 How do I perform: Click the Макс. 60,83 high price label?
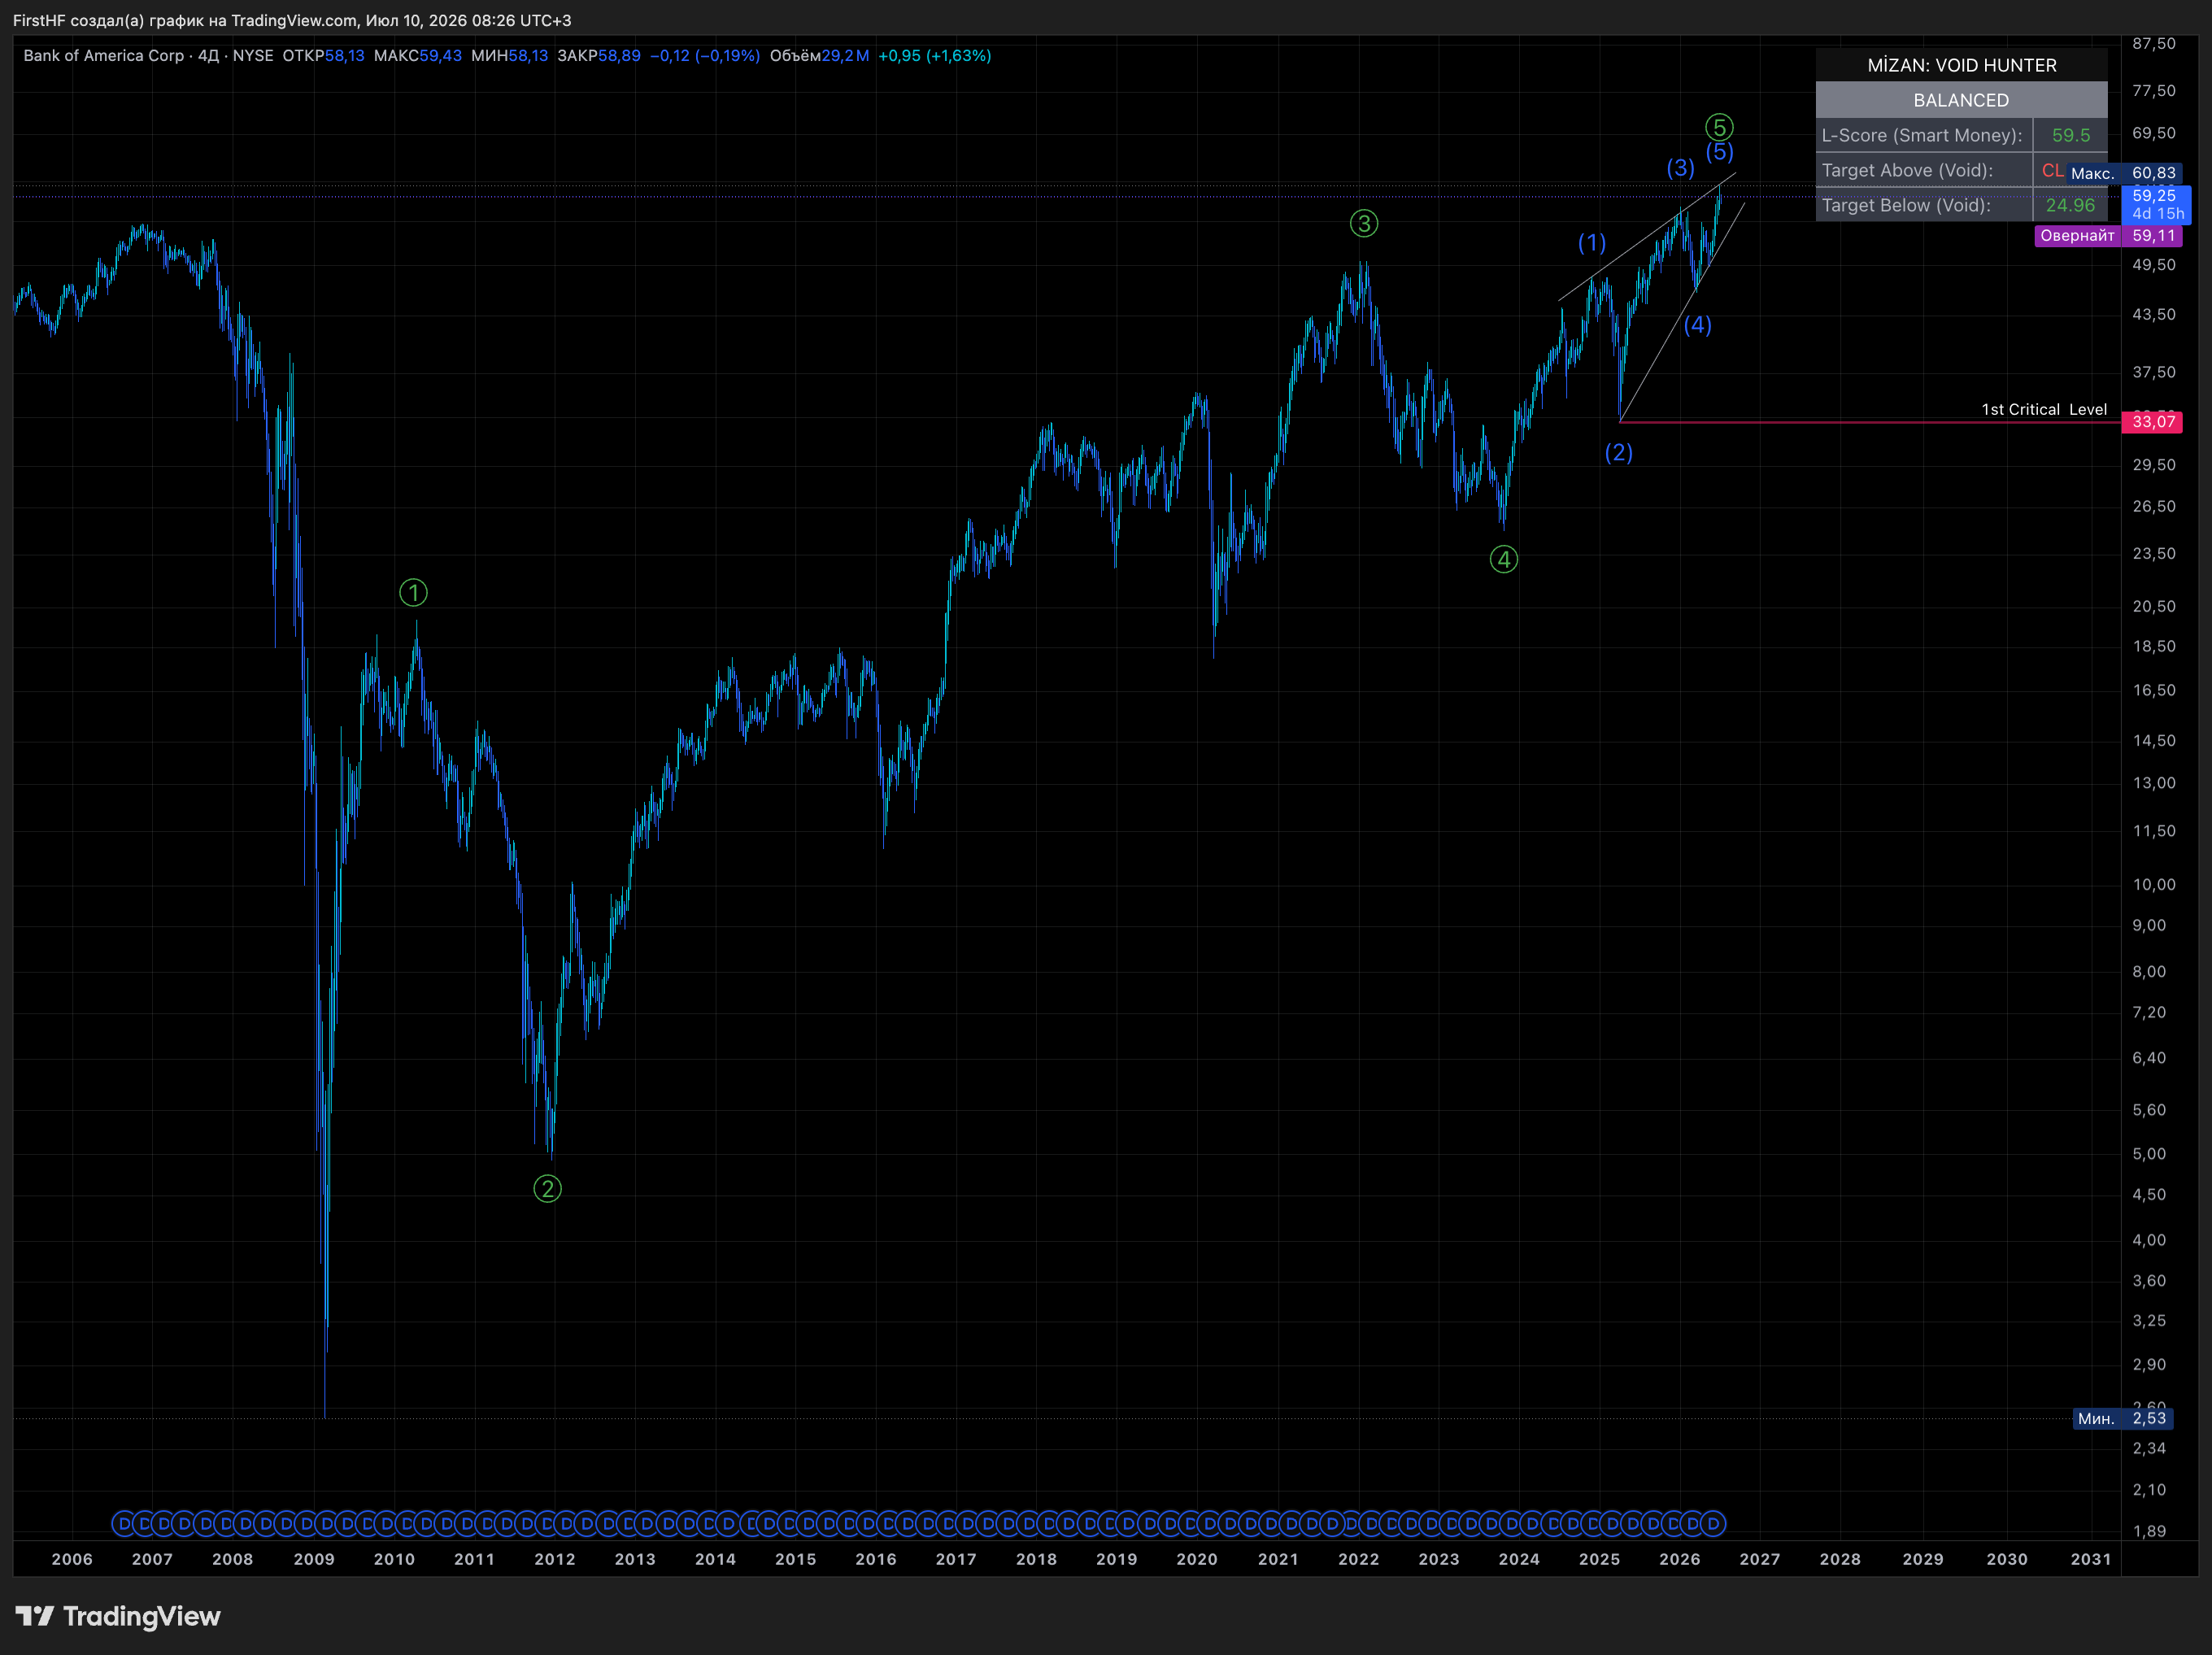2123,173
